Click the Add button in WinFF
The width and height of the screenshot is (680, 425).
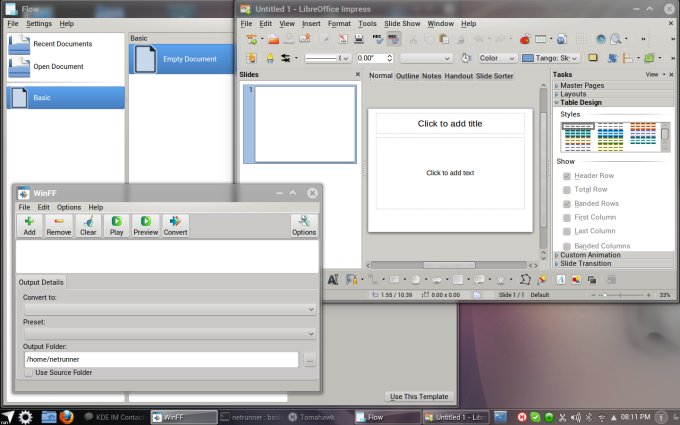[30, 225]
